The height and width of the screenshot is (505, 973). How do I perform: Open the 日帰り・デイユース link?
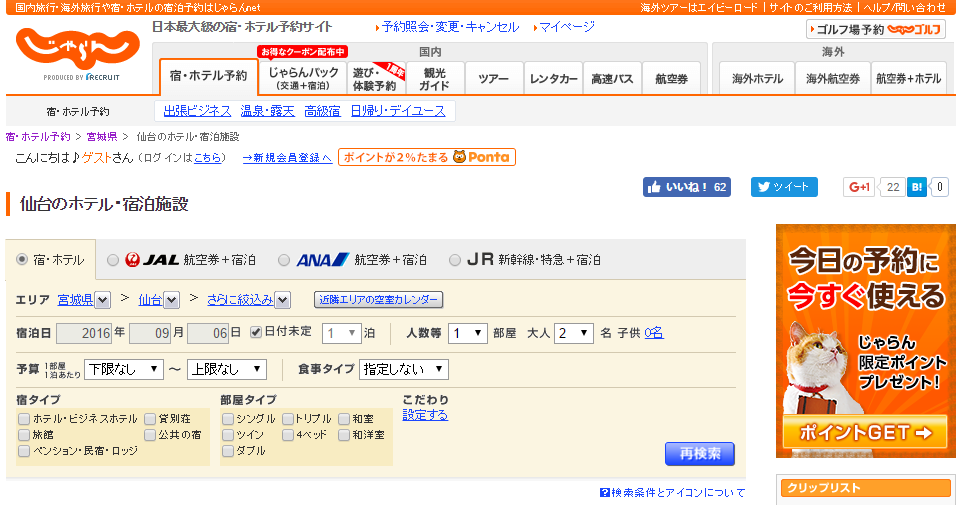(398, 110)
